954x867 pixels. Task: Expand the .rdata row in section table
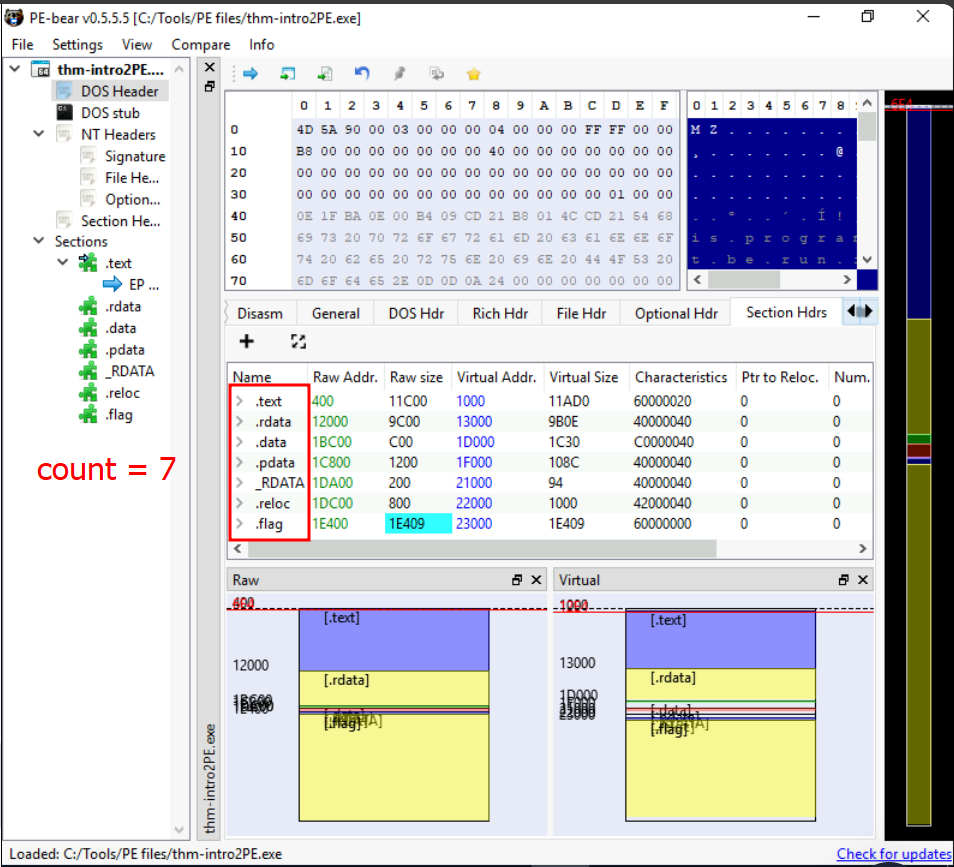[240, 422]
